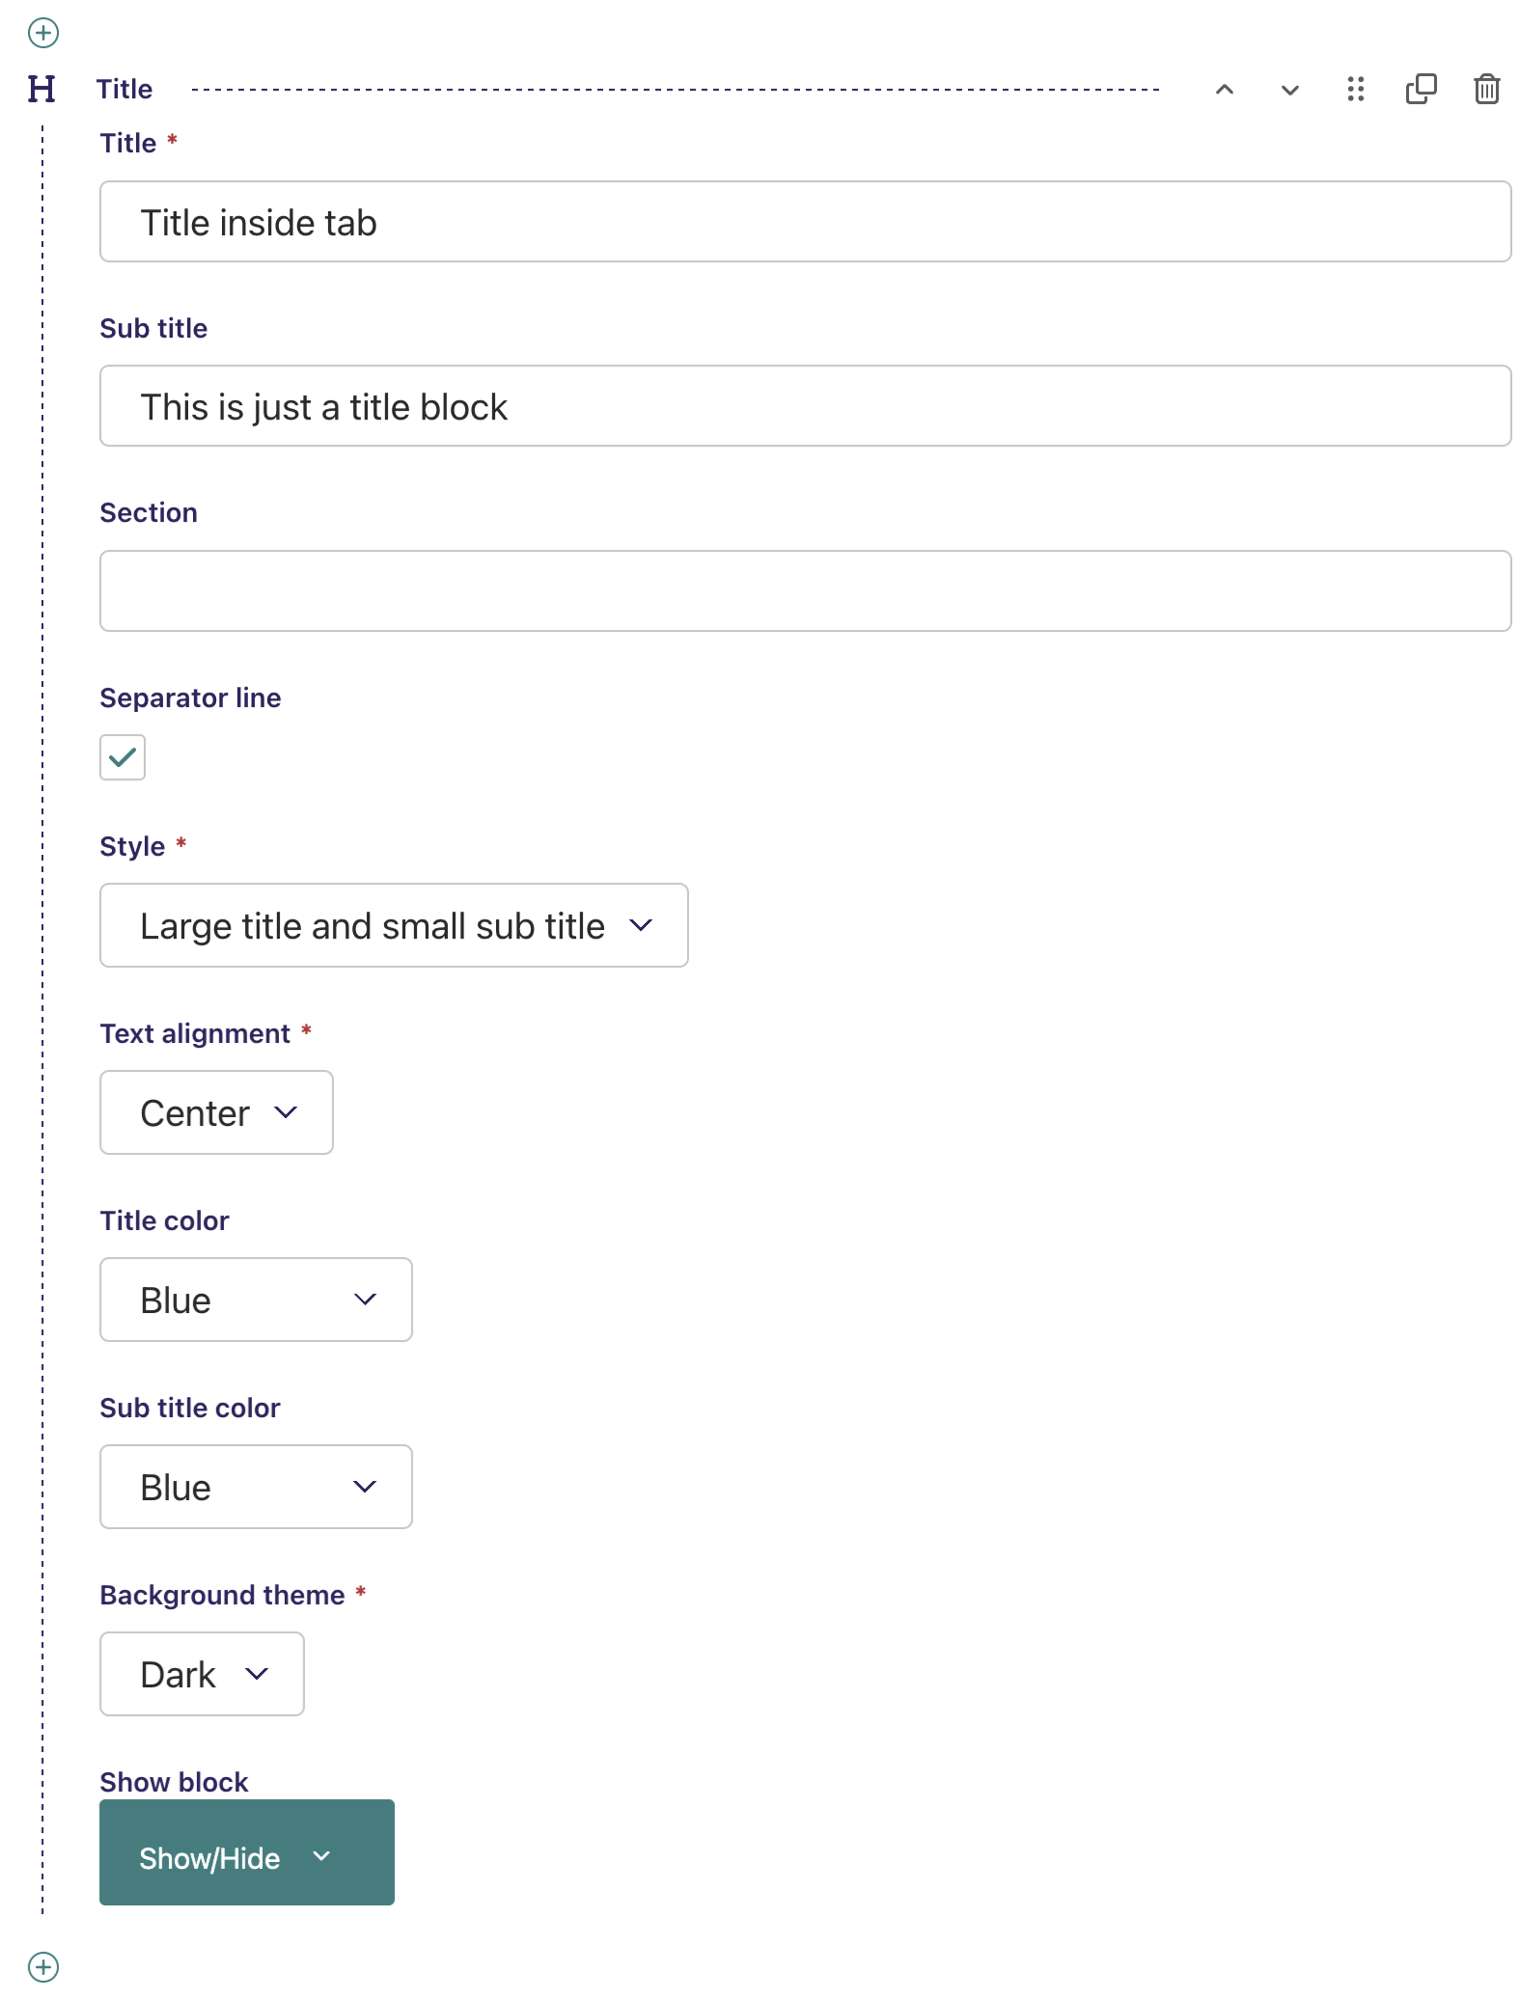
Task: Open the Text alignment Center dropdown
Action: pos(216,1112)
